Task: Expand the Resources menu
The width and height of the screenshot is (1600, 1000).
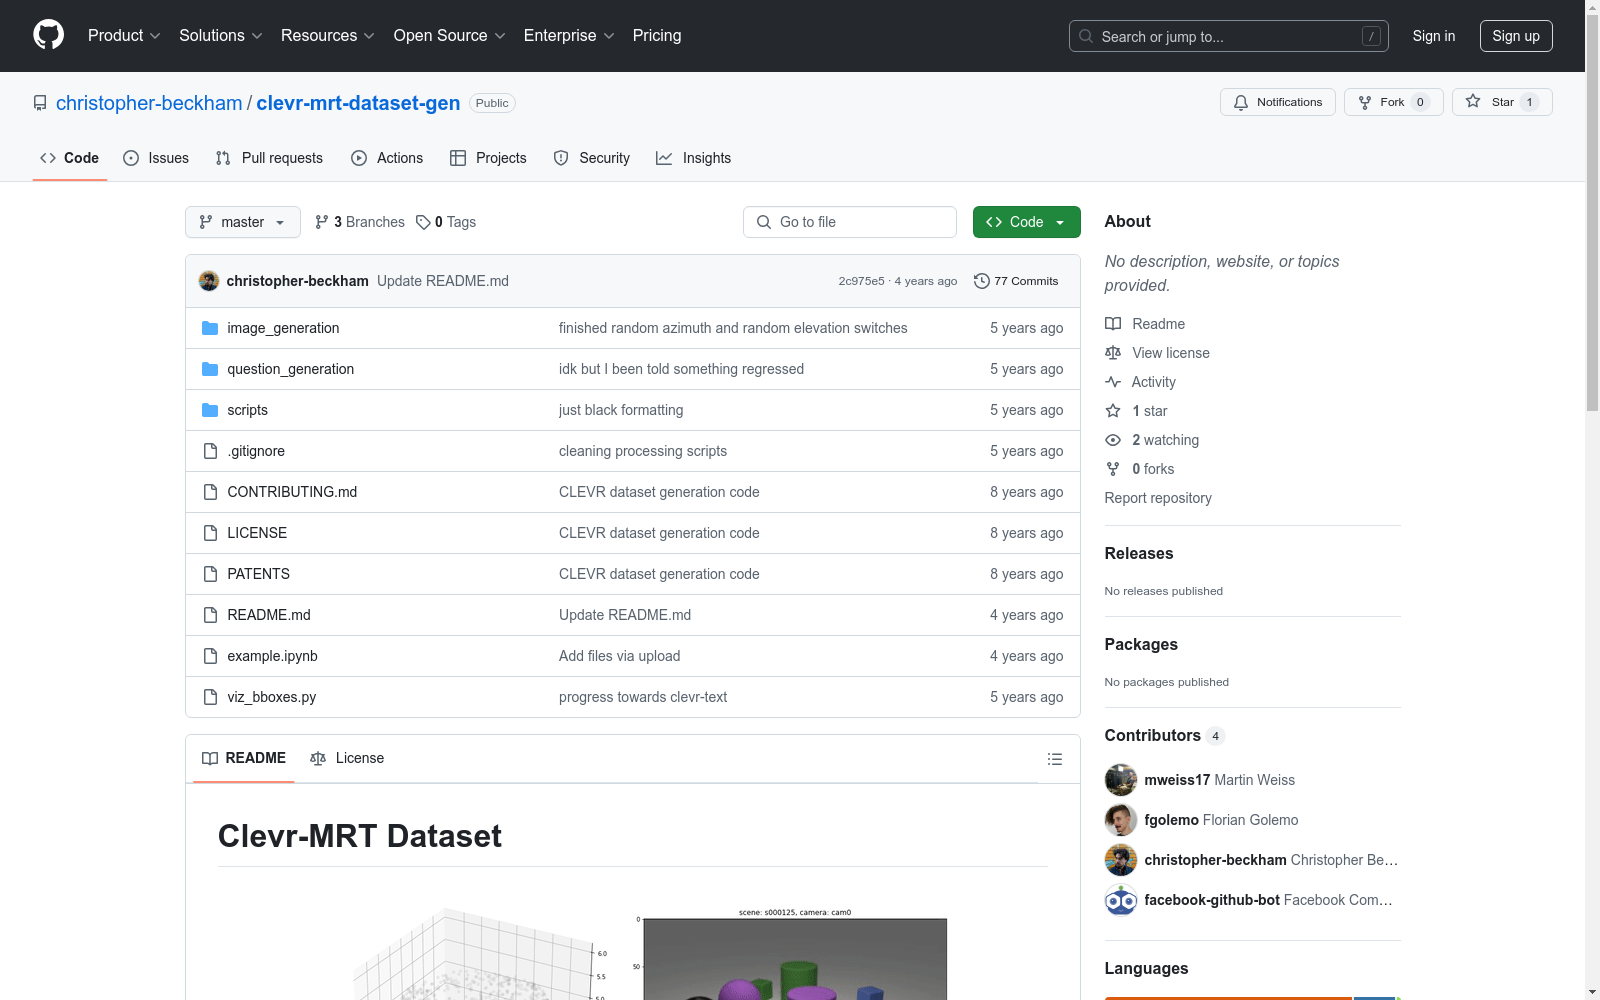Action: pos(328,35)
